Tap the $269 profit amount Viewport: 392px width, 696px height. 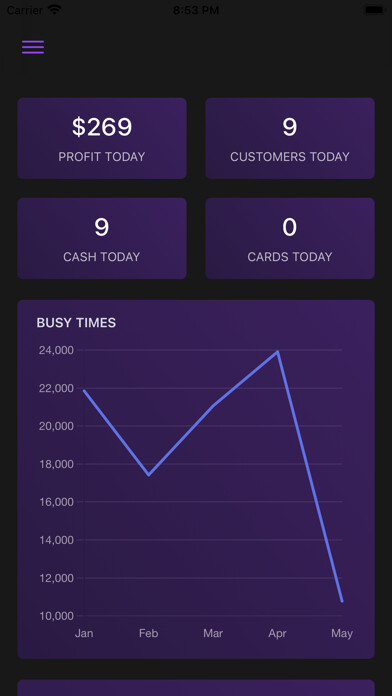tap(102, 127)
